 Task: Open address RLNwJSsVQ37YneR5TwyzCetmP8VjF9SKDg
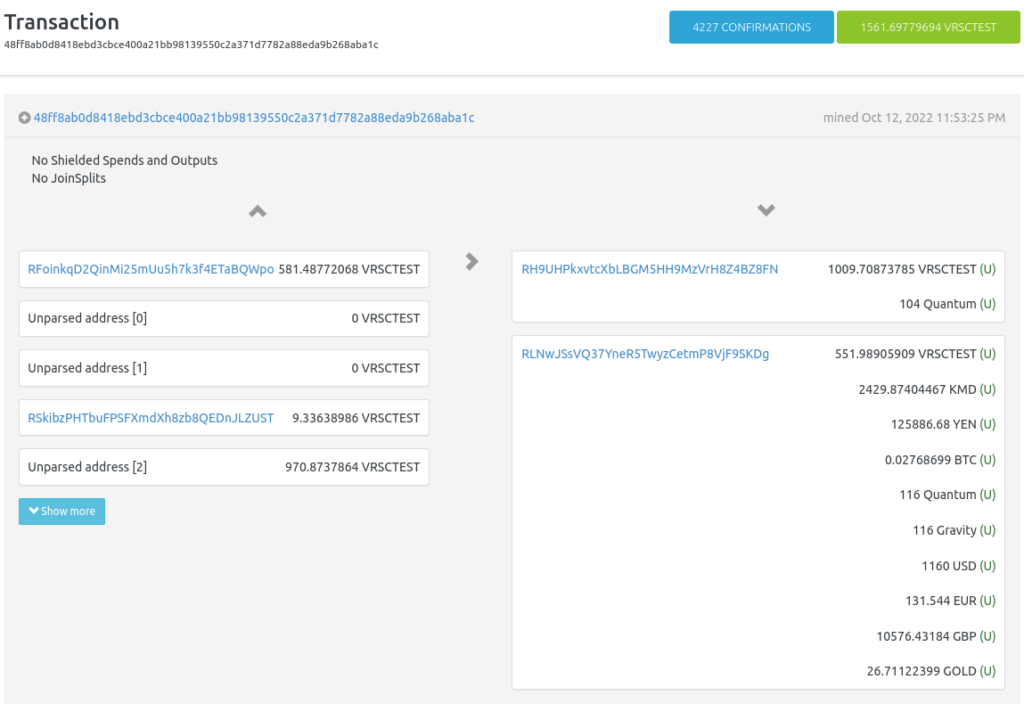pyautogui.click(x=645, y=354)
